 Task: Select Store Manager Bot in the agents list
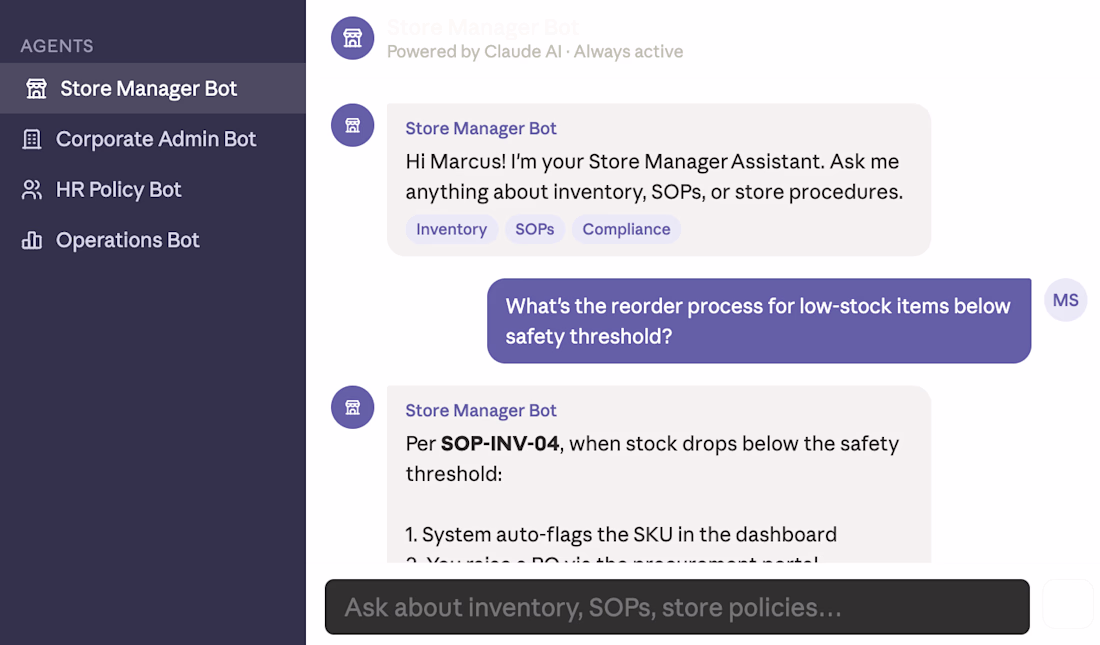(153, 88)
